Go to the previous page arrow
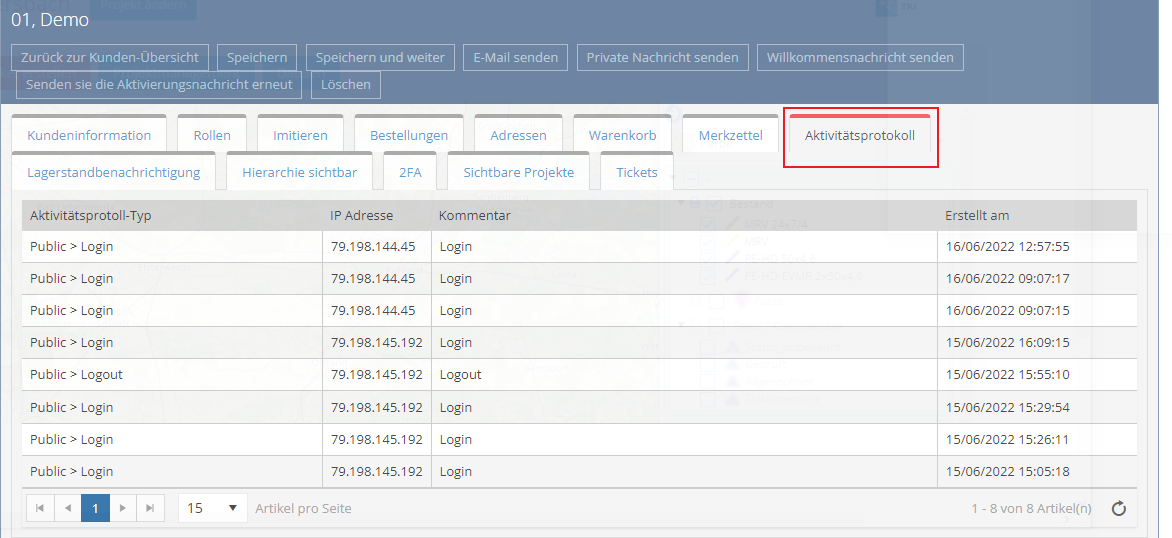 (x=67, y=508)
